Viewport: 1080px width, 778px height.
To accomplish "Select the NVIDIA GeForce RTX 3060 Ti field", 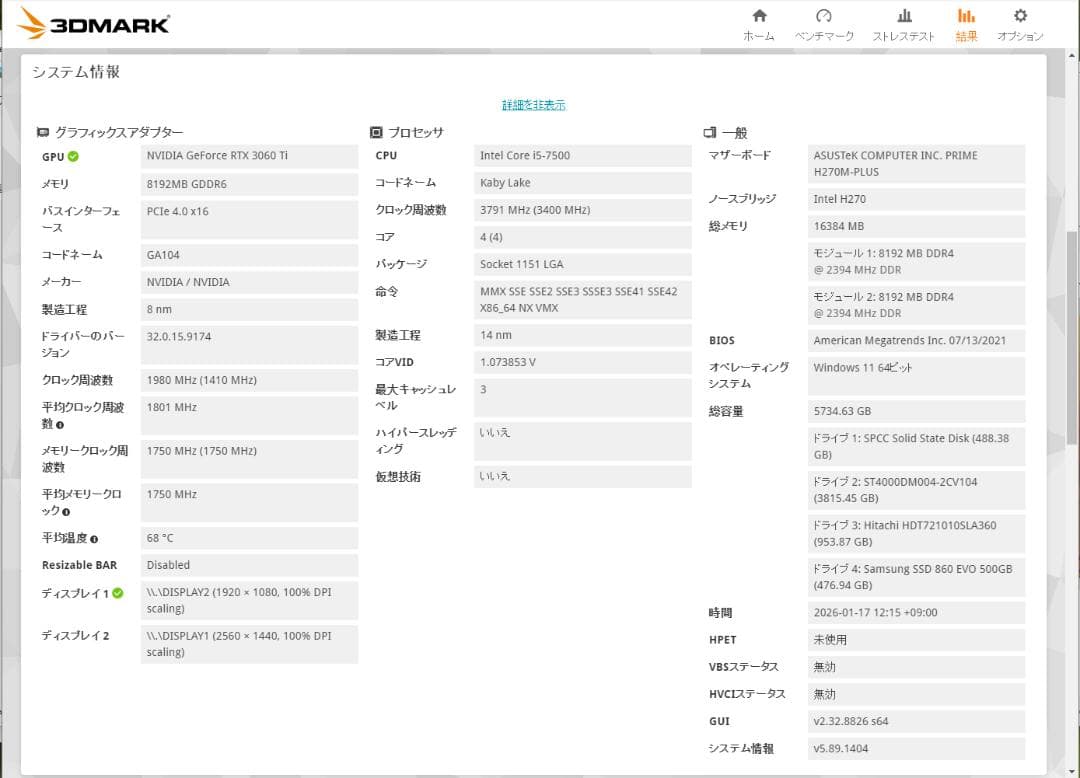I will 247,156.
